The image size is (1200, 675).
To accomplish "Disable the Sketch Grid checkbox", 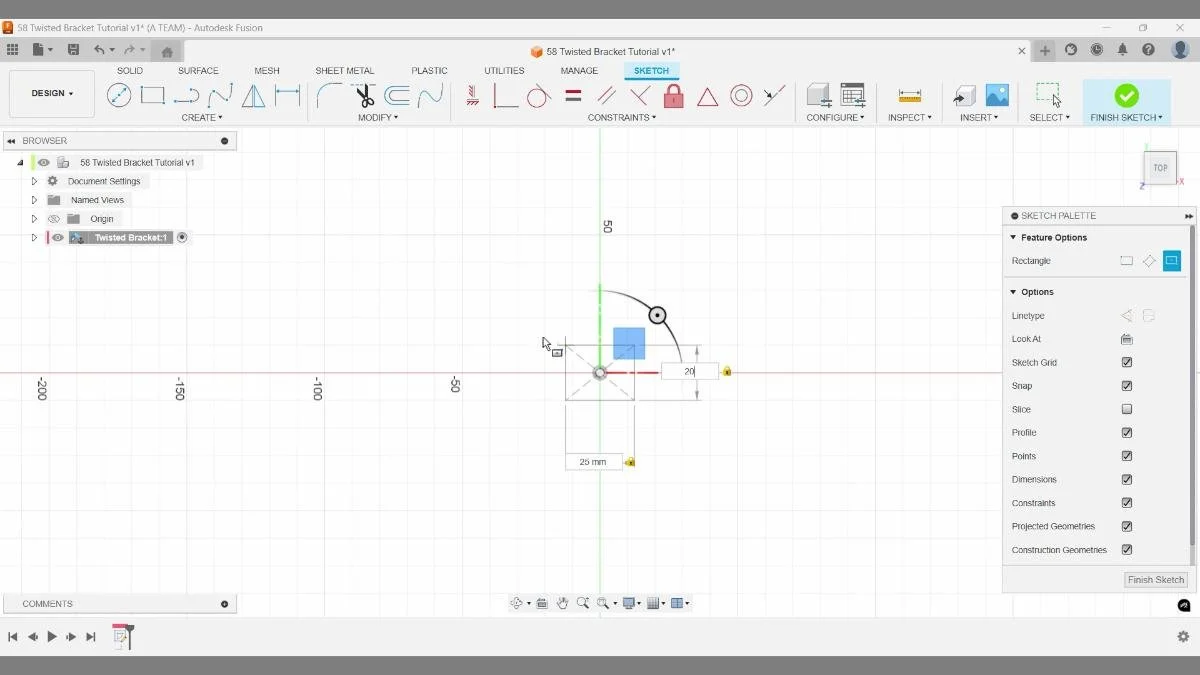I will (1126, 362).
